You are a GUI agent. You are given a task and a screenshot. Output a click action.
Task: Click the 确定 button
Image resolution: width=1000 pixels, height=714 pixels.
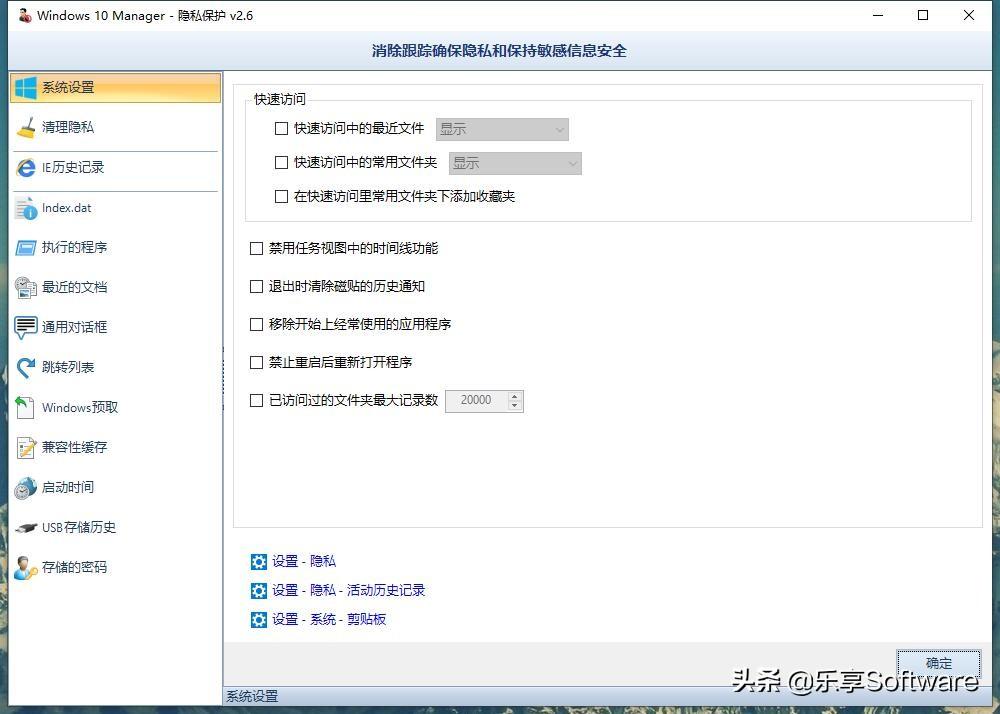(938, 664)
